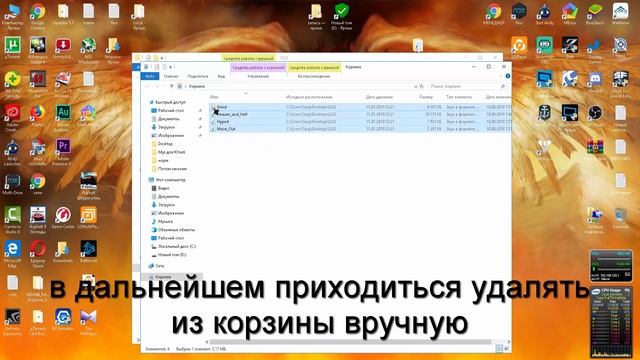Viewport: 640px width, 360px height.
Task: Open Объемные объекты in navigation pane
Action: [x=173, y=230]
